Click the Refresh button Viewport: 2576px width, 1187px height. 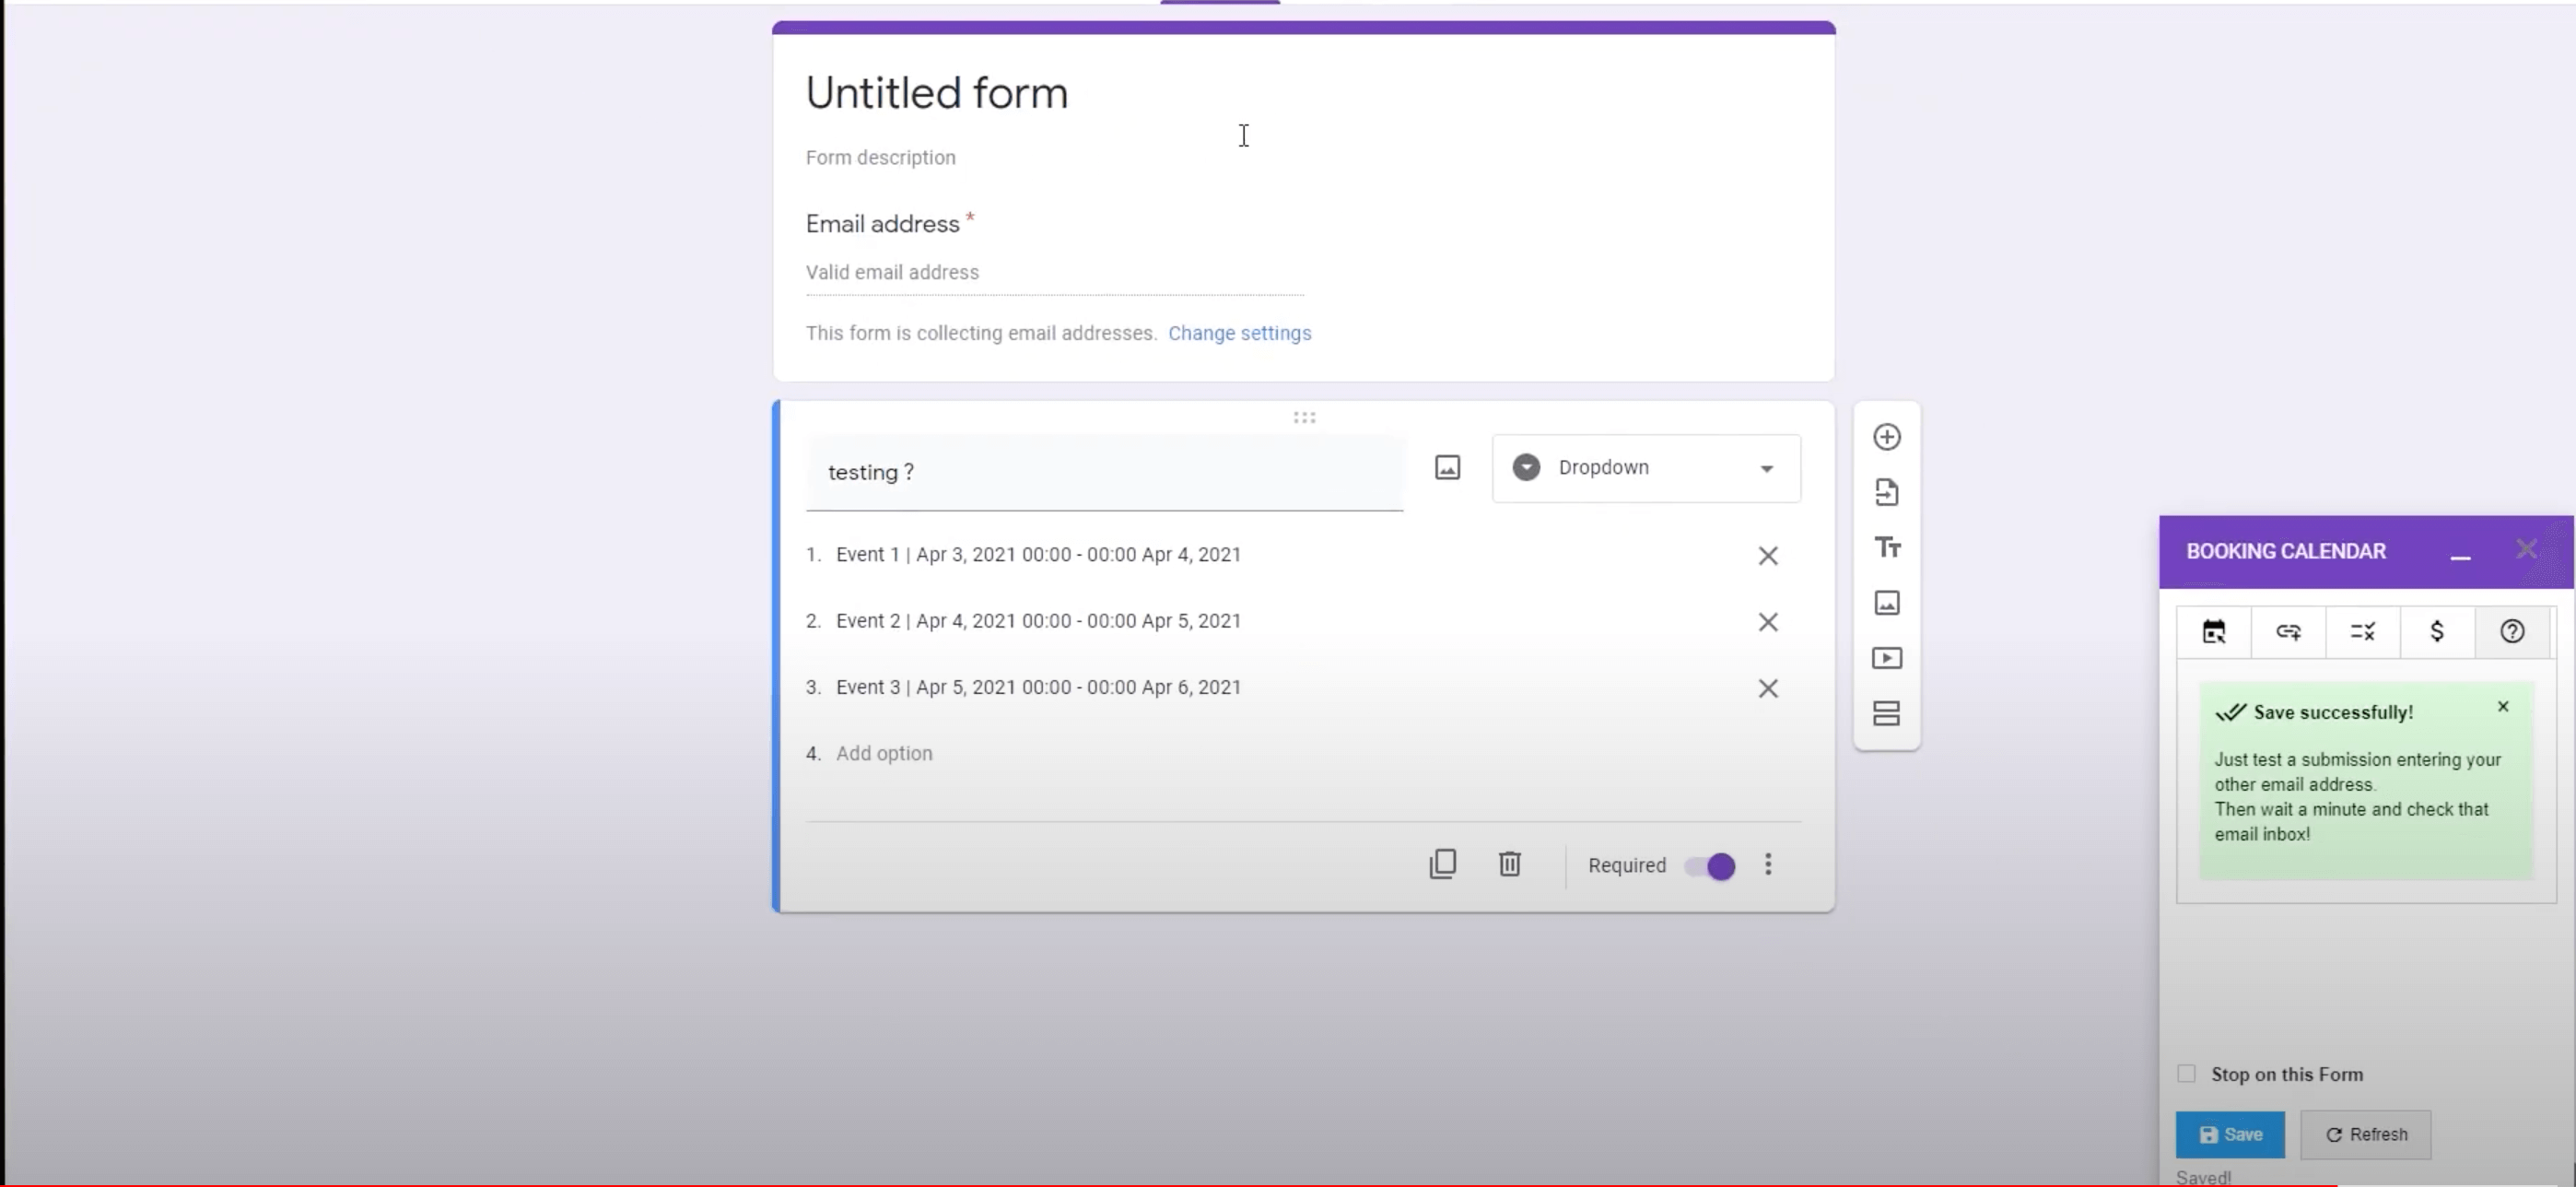2366,1134
